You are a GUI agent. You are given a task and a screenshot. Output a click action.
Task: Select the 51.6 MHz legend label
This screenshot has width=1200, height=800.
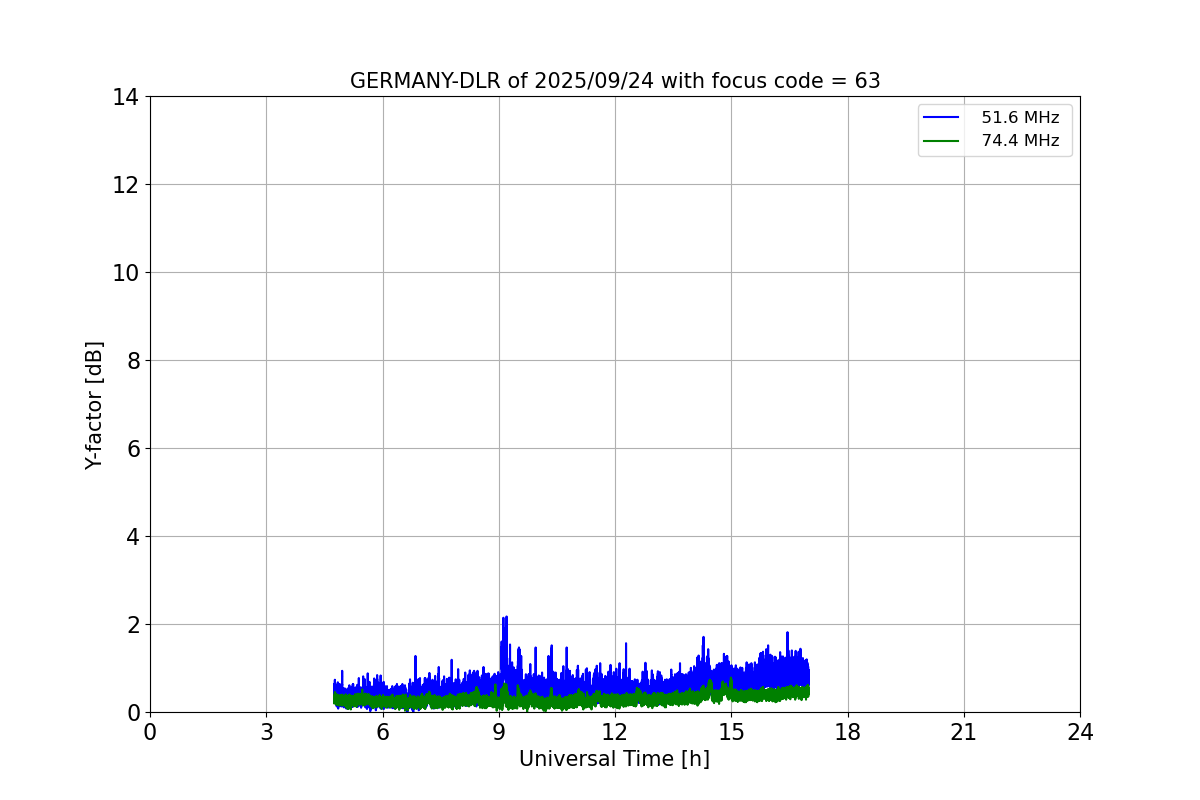[1020, 118]
